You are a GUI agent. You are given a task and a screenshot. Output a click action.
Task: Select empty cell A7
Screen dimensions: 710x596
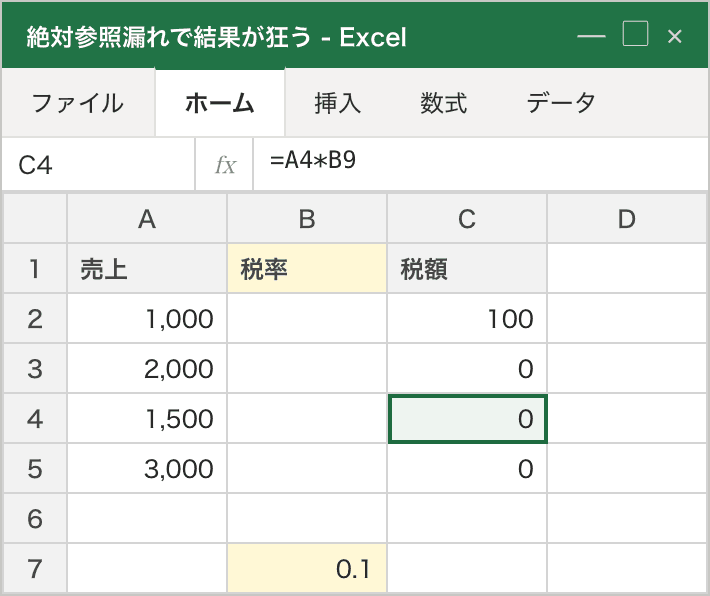pos(147,568)
